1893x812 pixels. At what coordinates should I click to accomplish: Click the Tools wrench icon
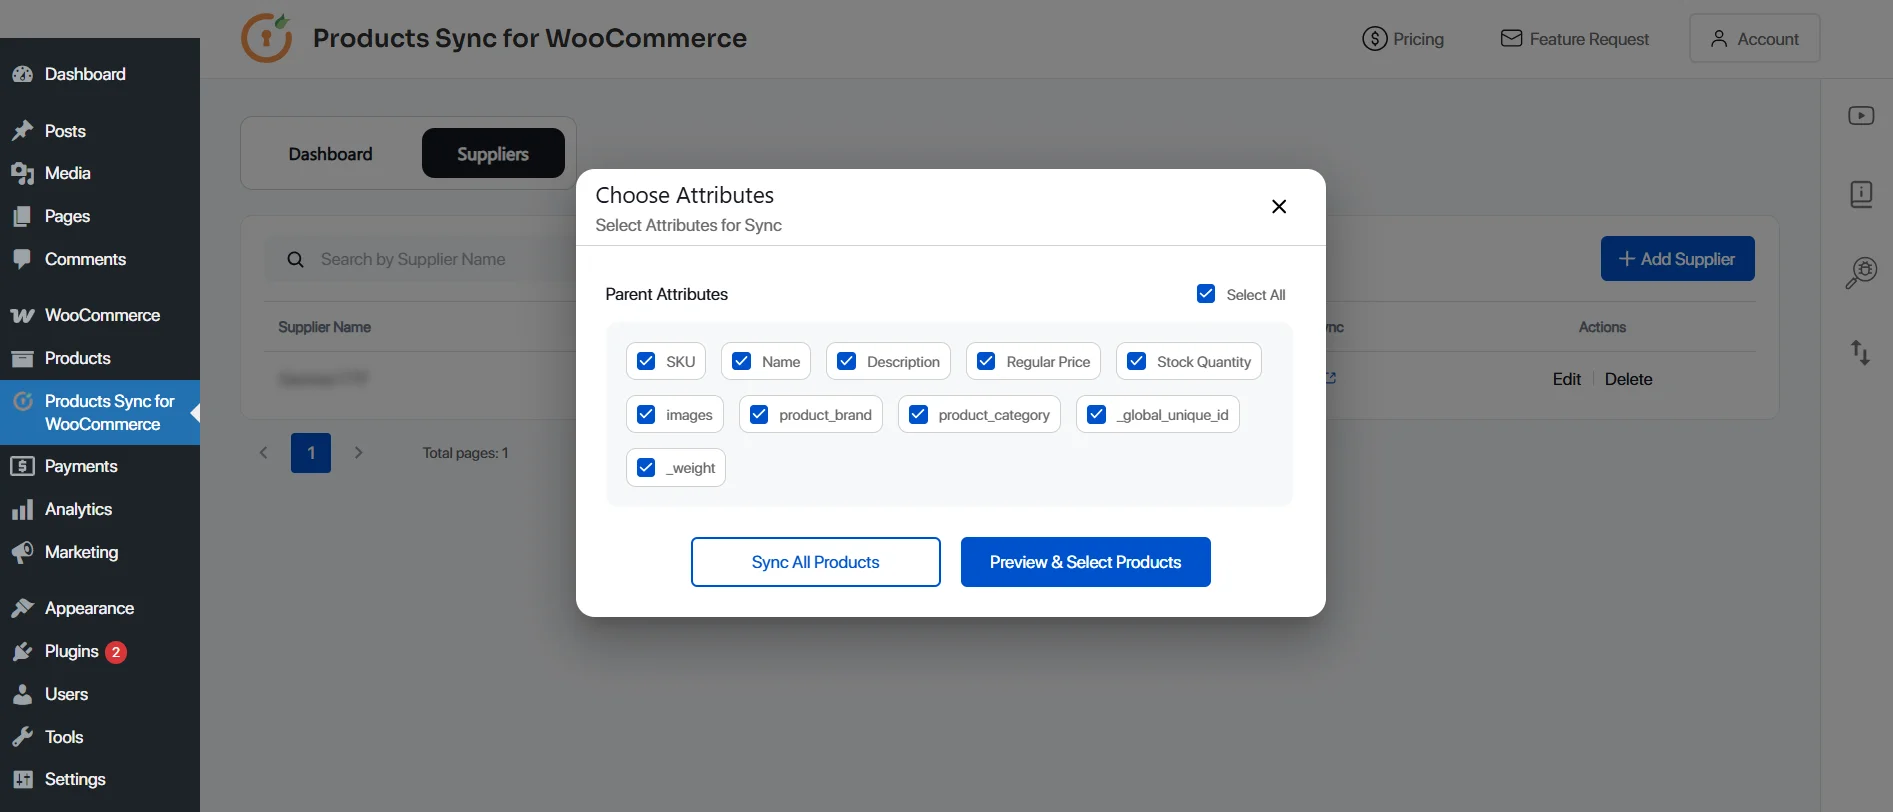pyautogui.click(x=22, y=737)
